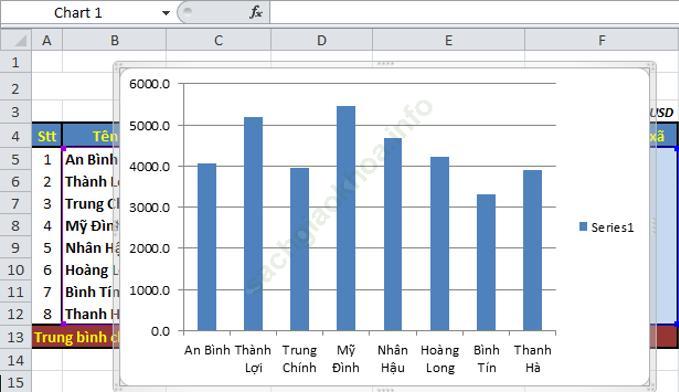Click the Select All corner triangle
679x392 pixels.
[16, 40]
